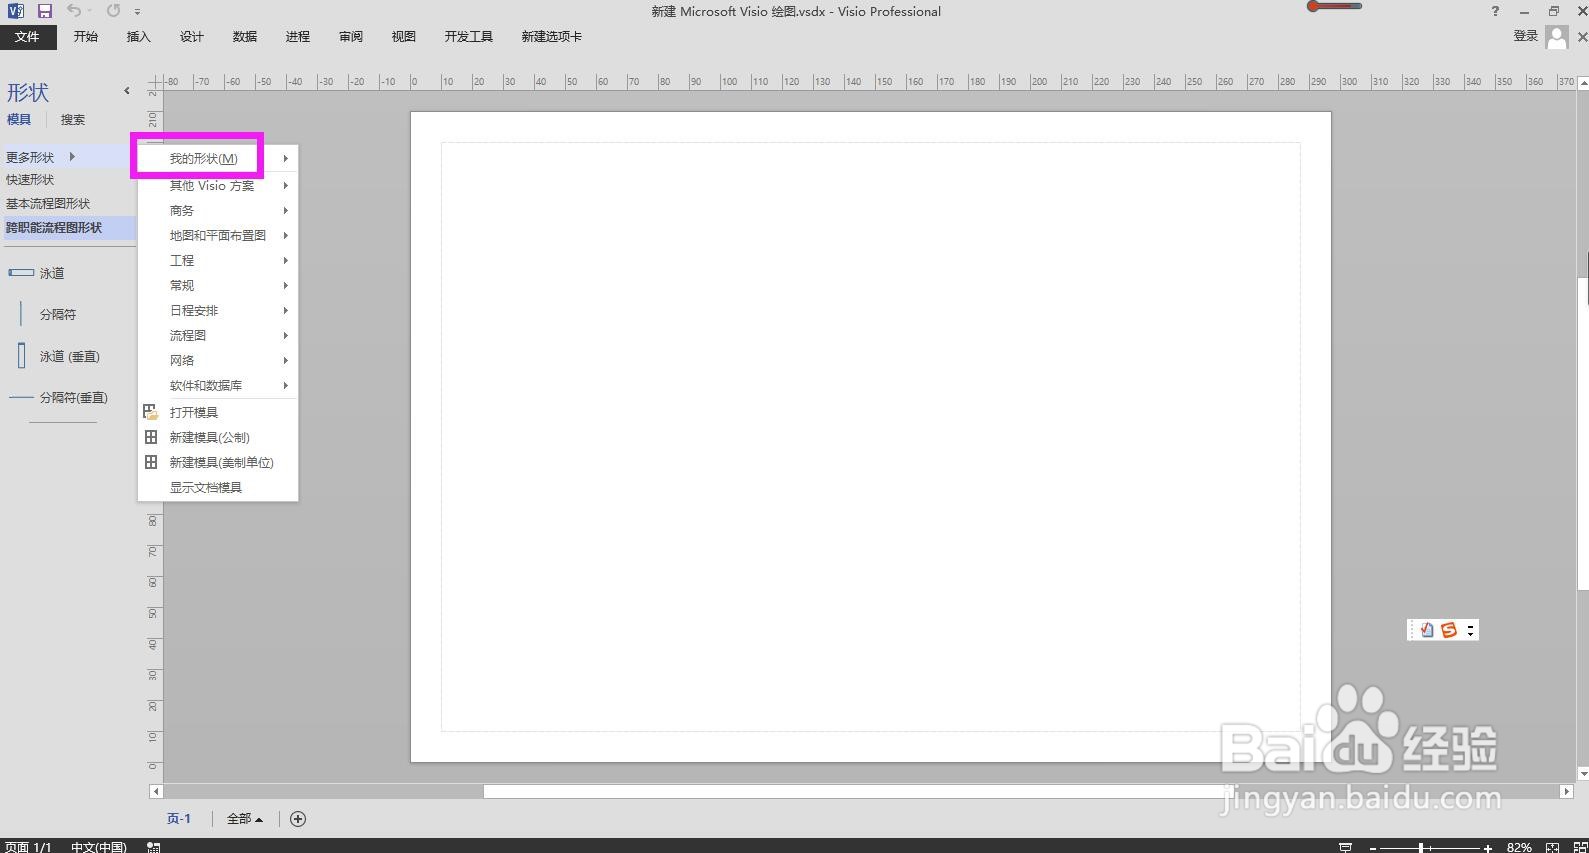Switch to the 新建选项卡 ribbon tab
Image resolution: width=1589 pixels, height=853 pixels.
[x=552, y=37]
